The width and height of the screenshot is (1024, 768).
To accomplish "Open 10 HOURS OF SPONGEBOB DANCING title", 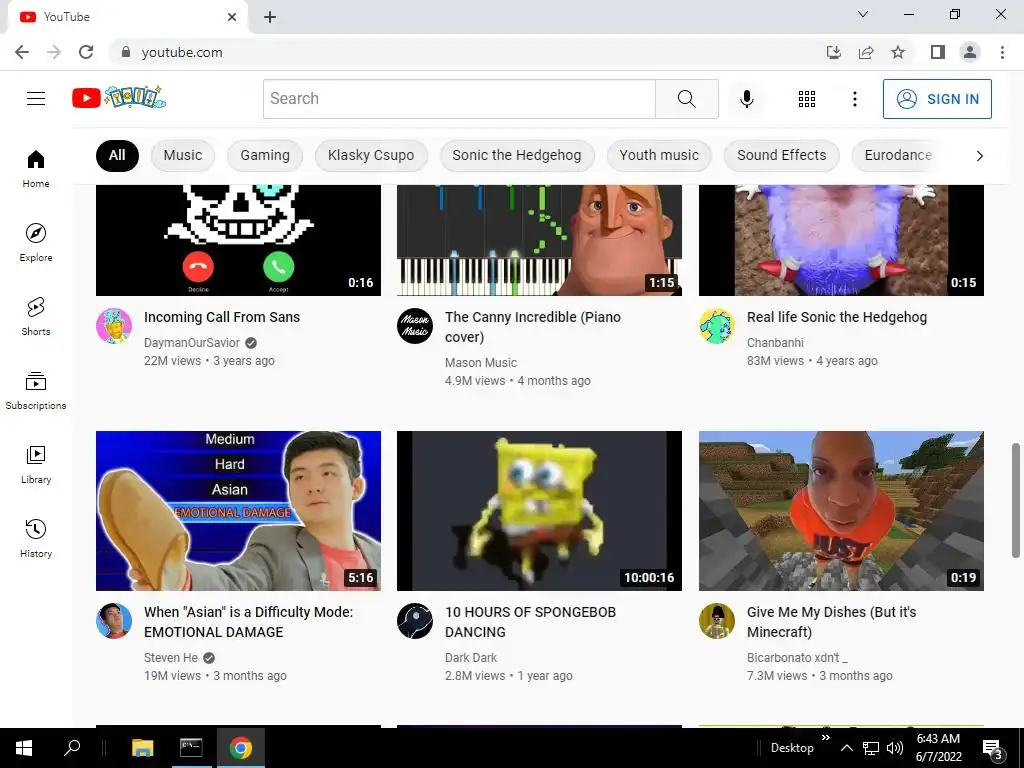I will 530,622.
